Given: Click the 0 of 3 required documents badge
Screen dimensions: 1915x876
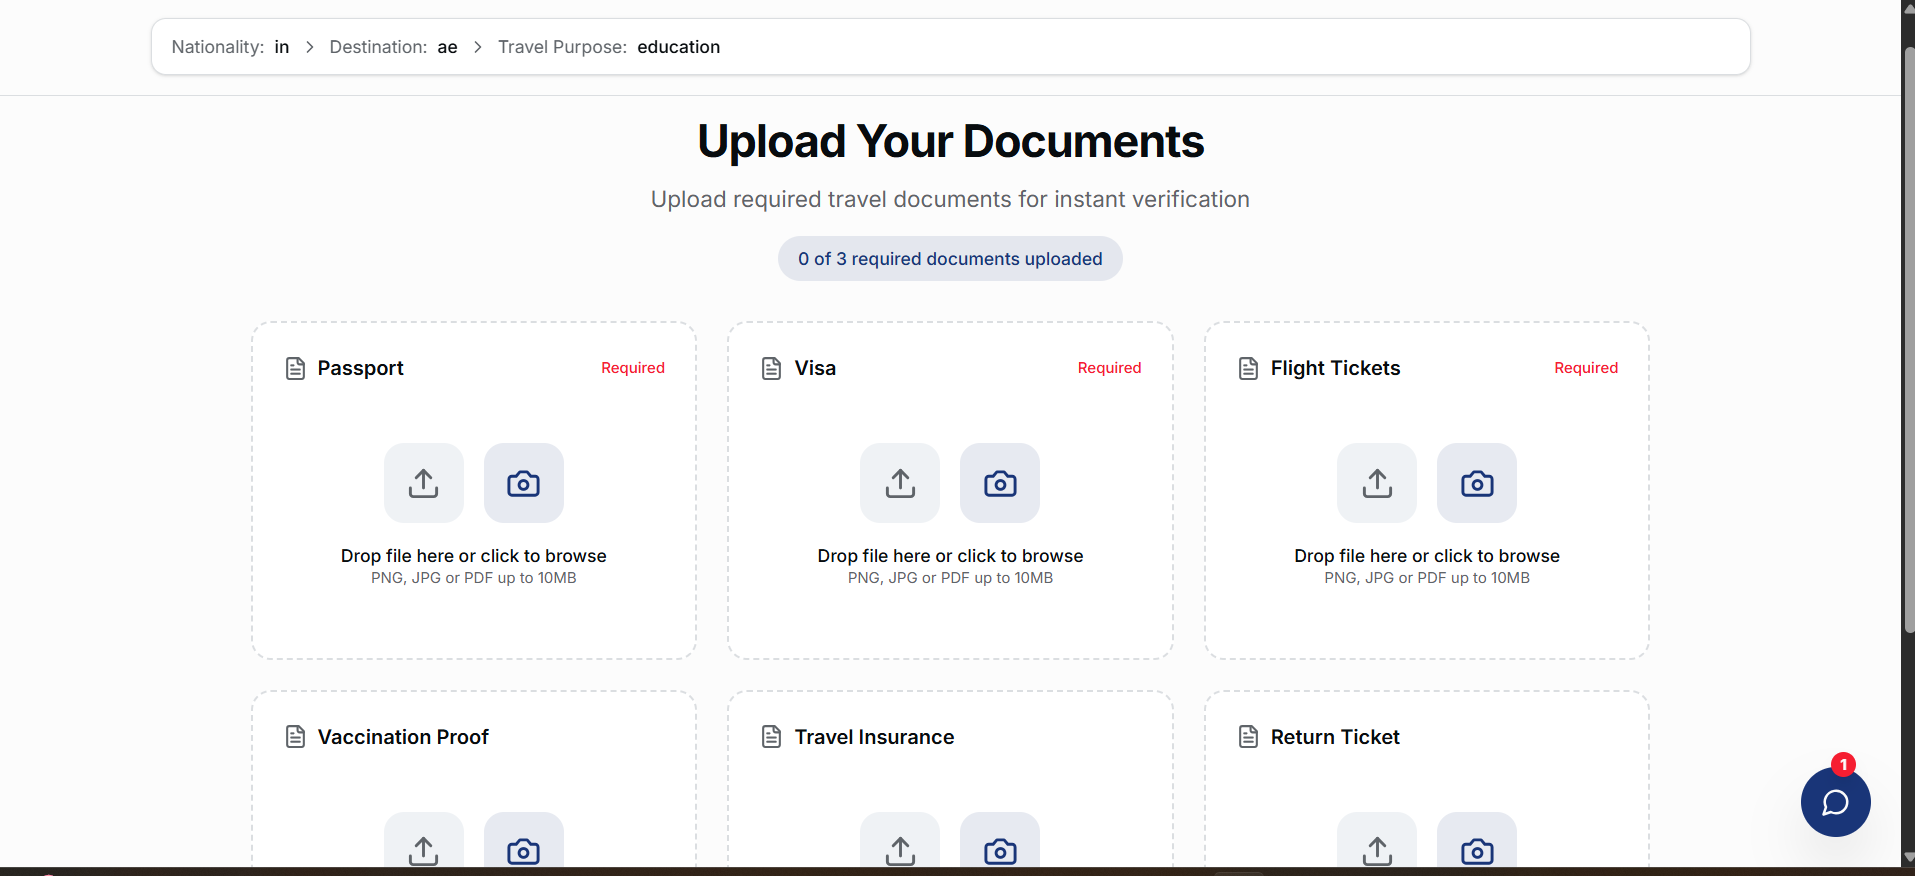Looking at the screenshot, I should tap(950, 259).
